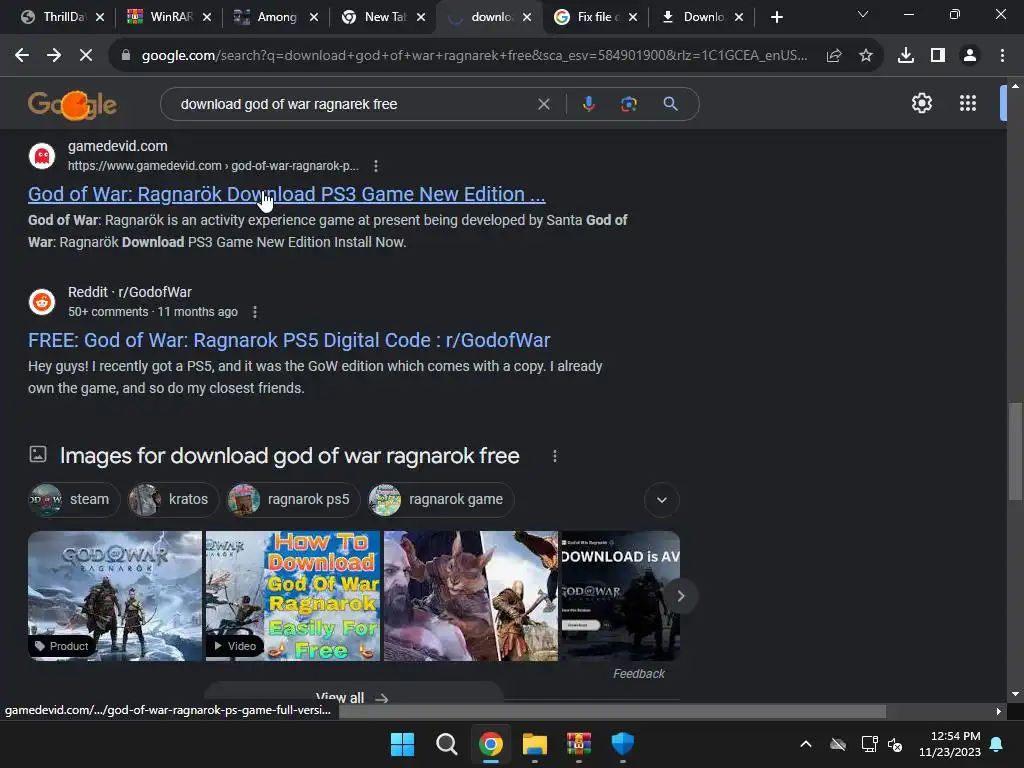The width and height of the screenshot is (1024, 768).
Task: Search by image with Lens icon
Action: [629, 104]
